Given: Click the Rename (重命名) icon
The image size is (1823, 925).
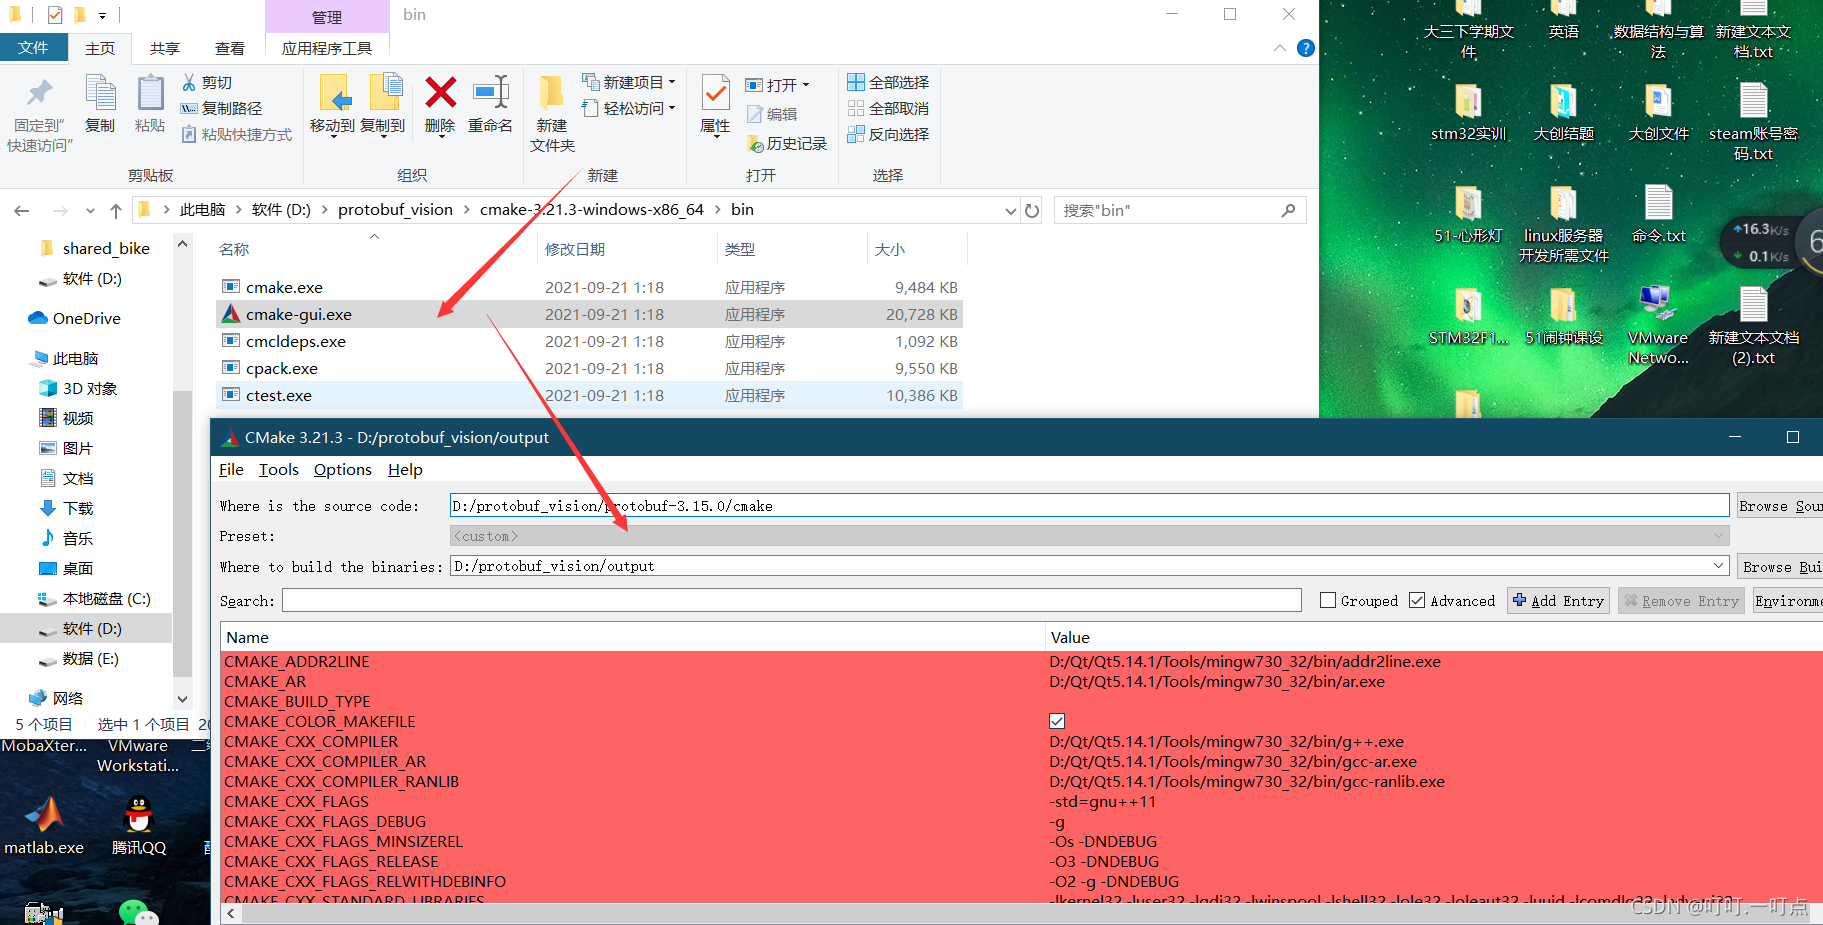Looking at the screenshot, I should (491, 92).
